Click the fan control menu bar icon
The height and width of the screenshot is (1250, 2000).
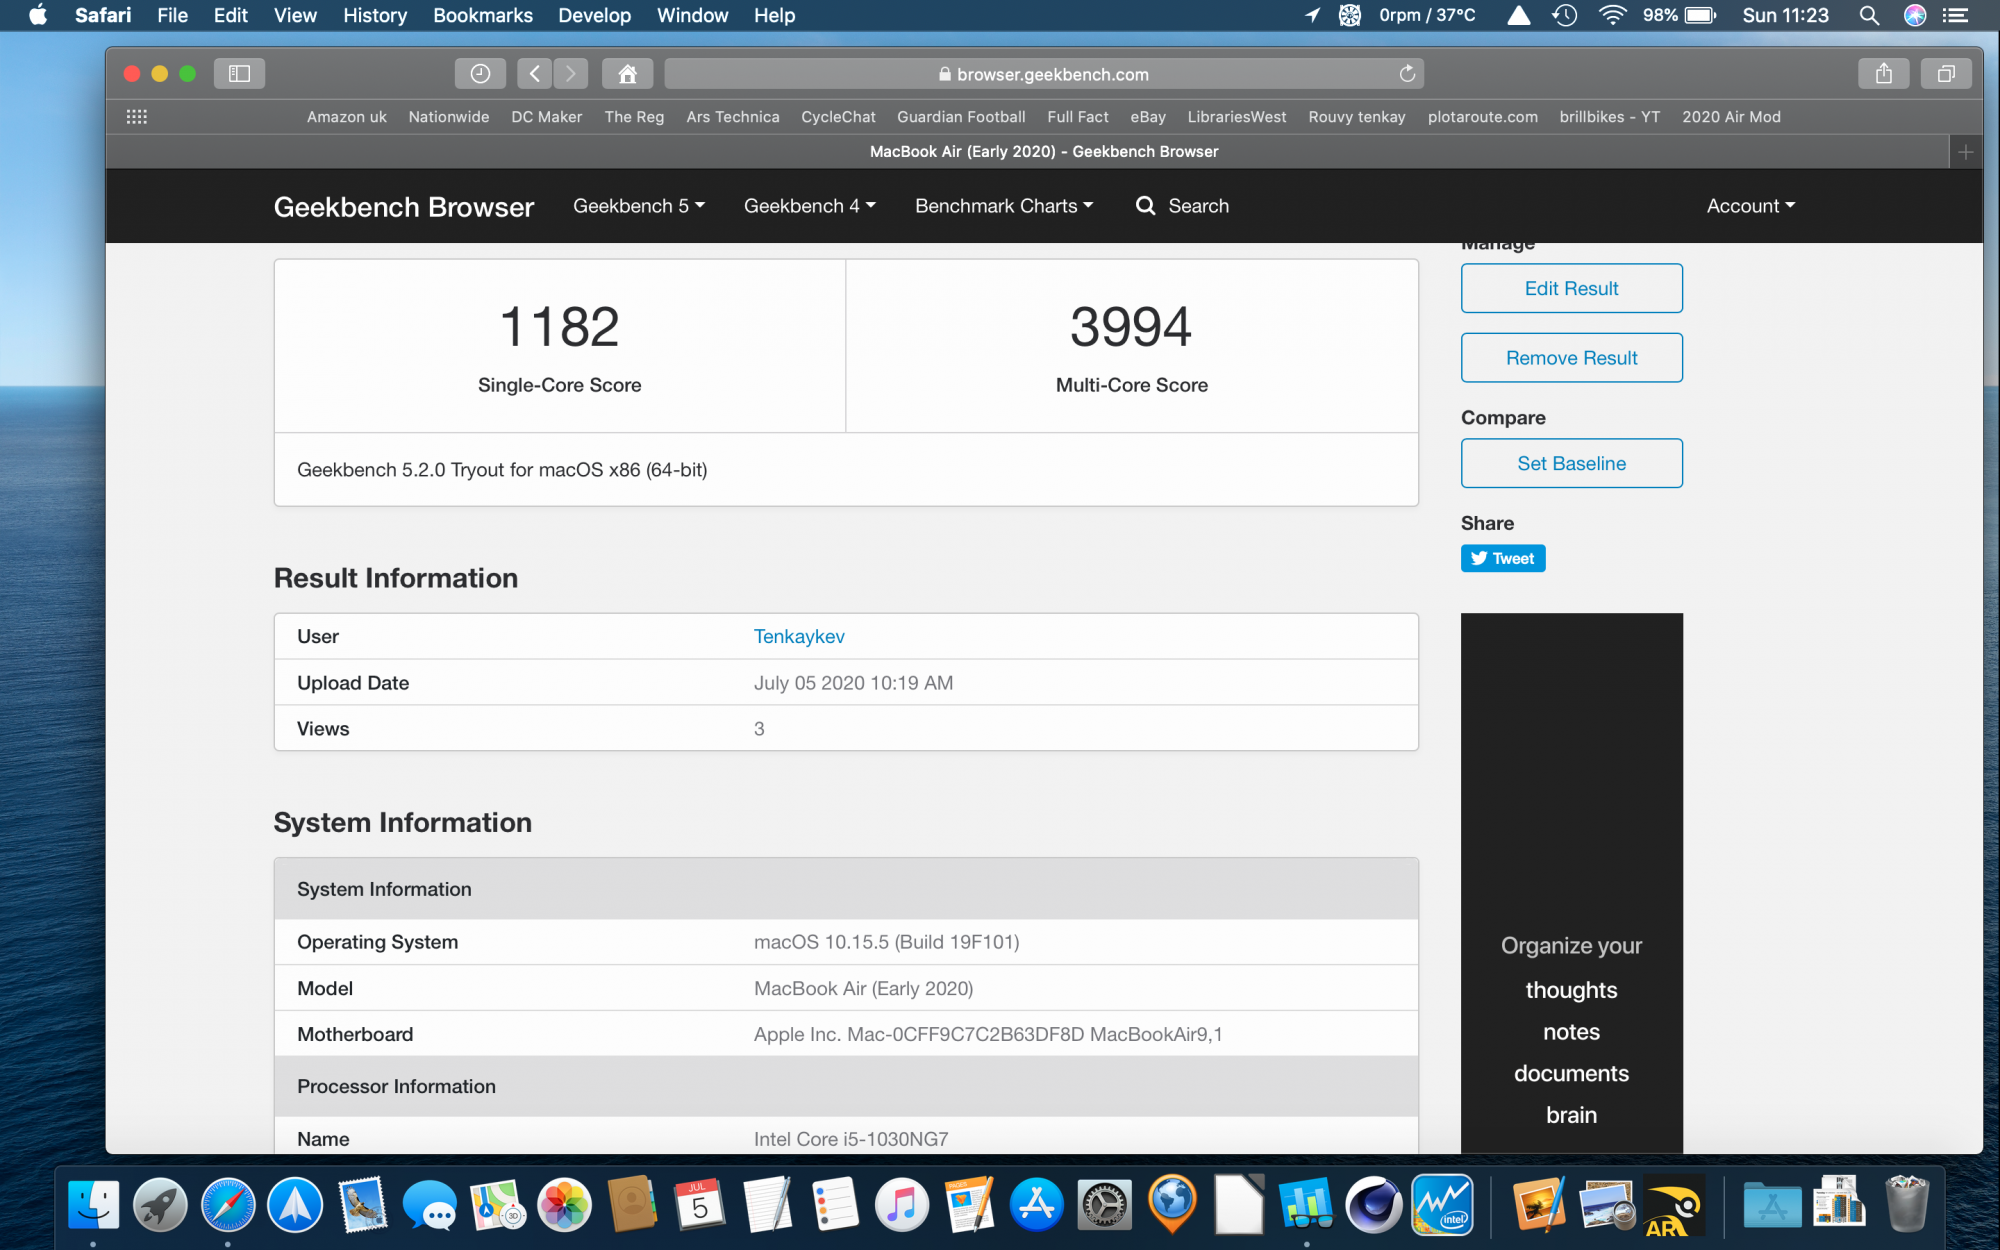[1350, 15]
